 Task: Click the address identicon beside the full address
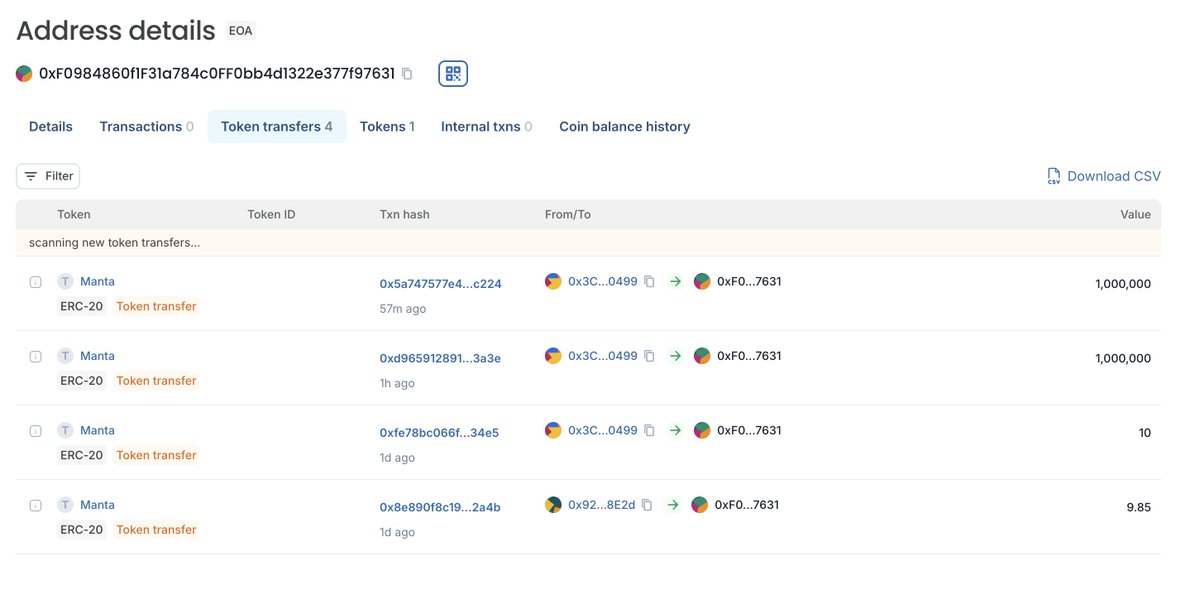24,73
